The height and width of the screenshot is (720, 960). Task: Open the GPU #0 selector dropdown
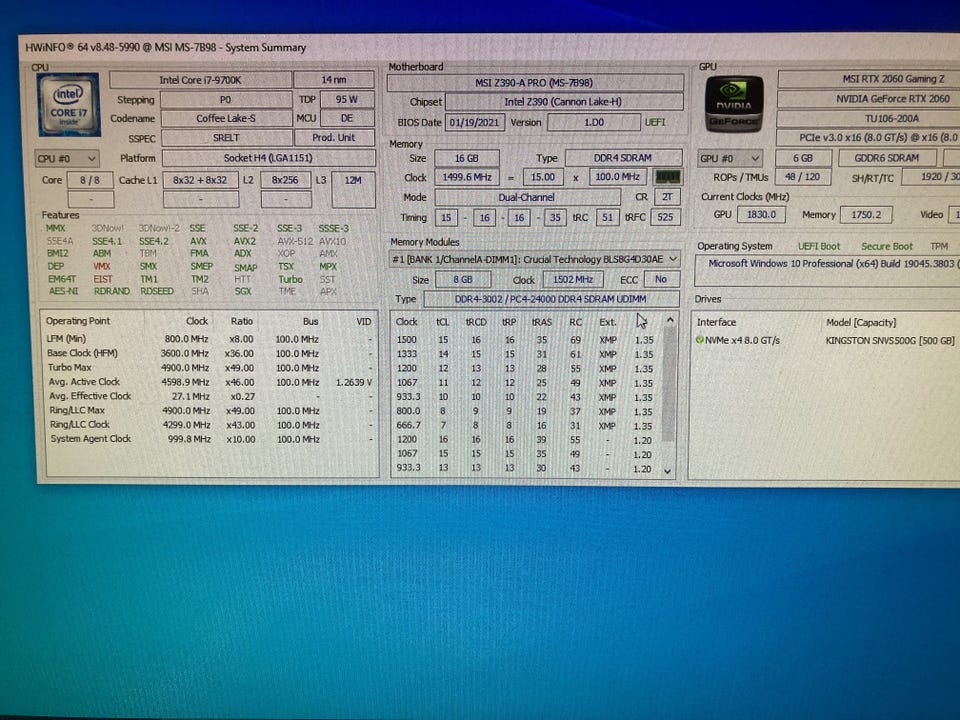point(730,158)
